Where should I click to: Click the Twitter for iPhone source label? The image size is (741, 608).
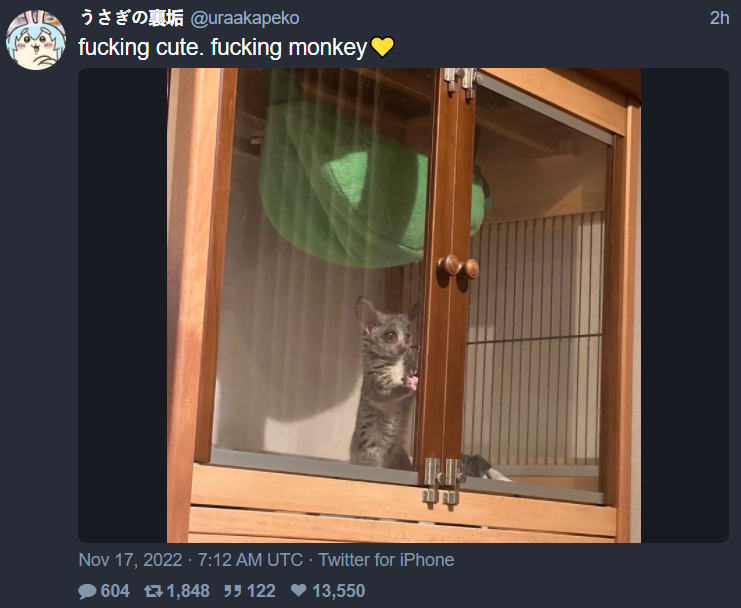pos(386,560)
